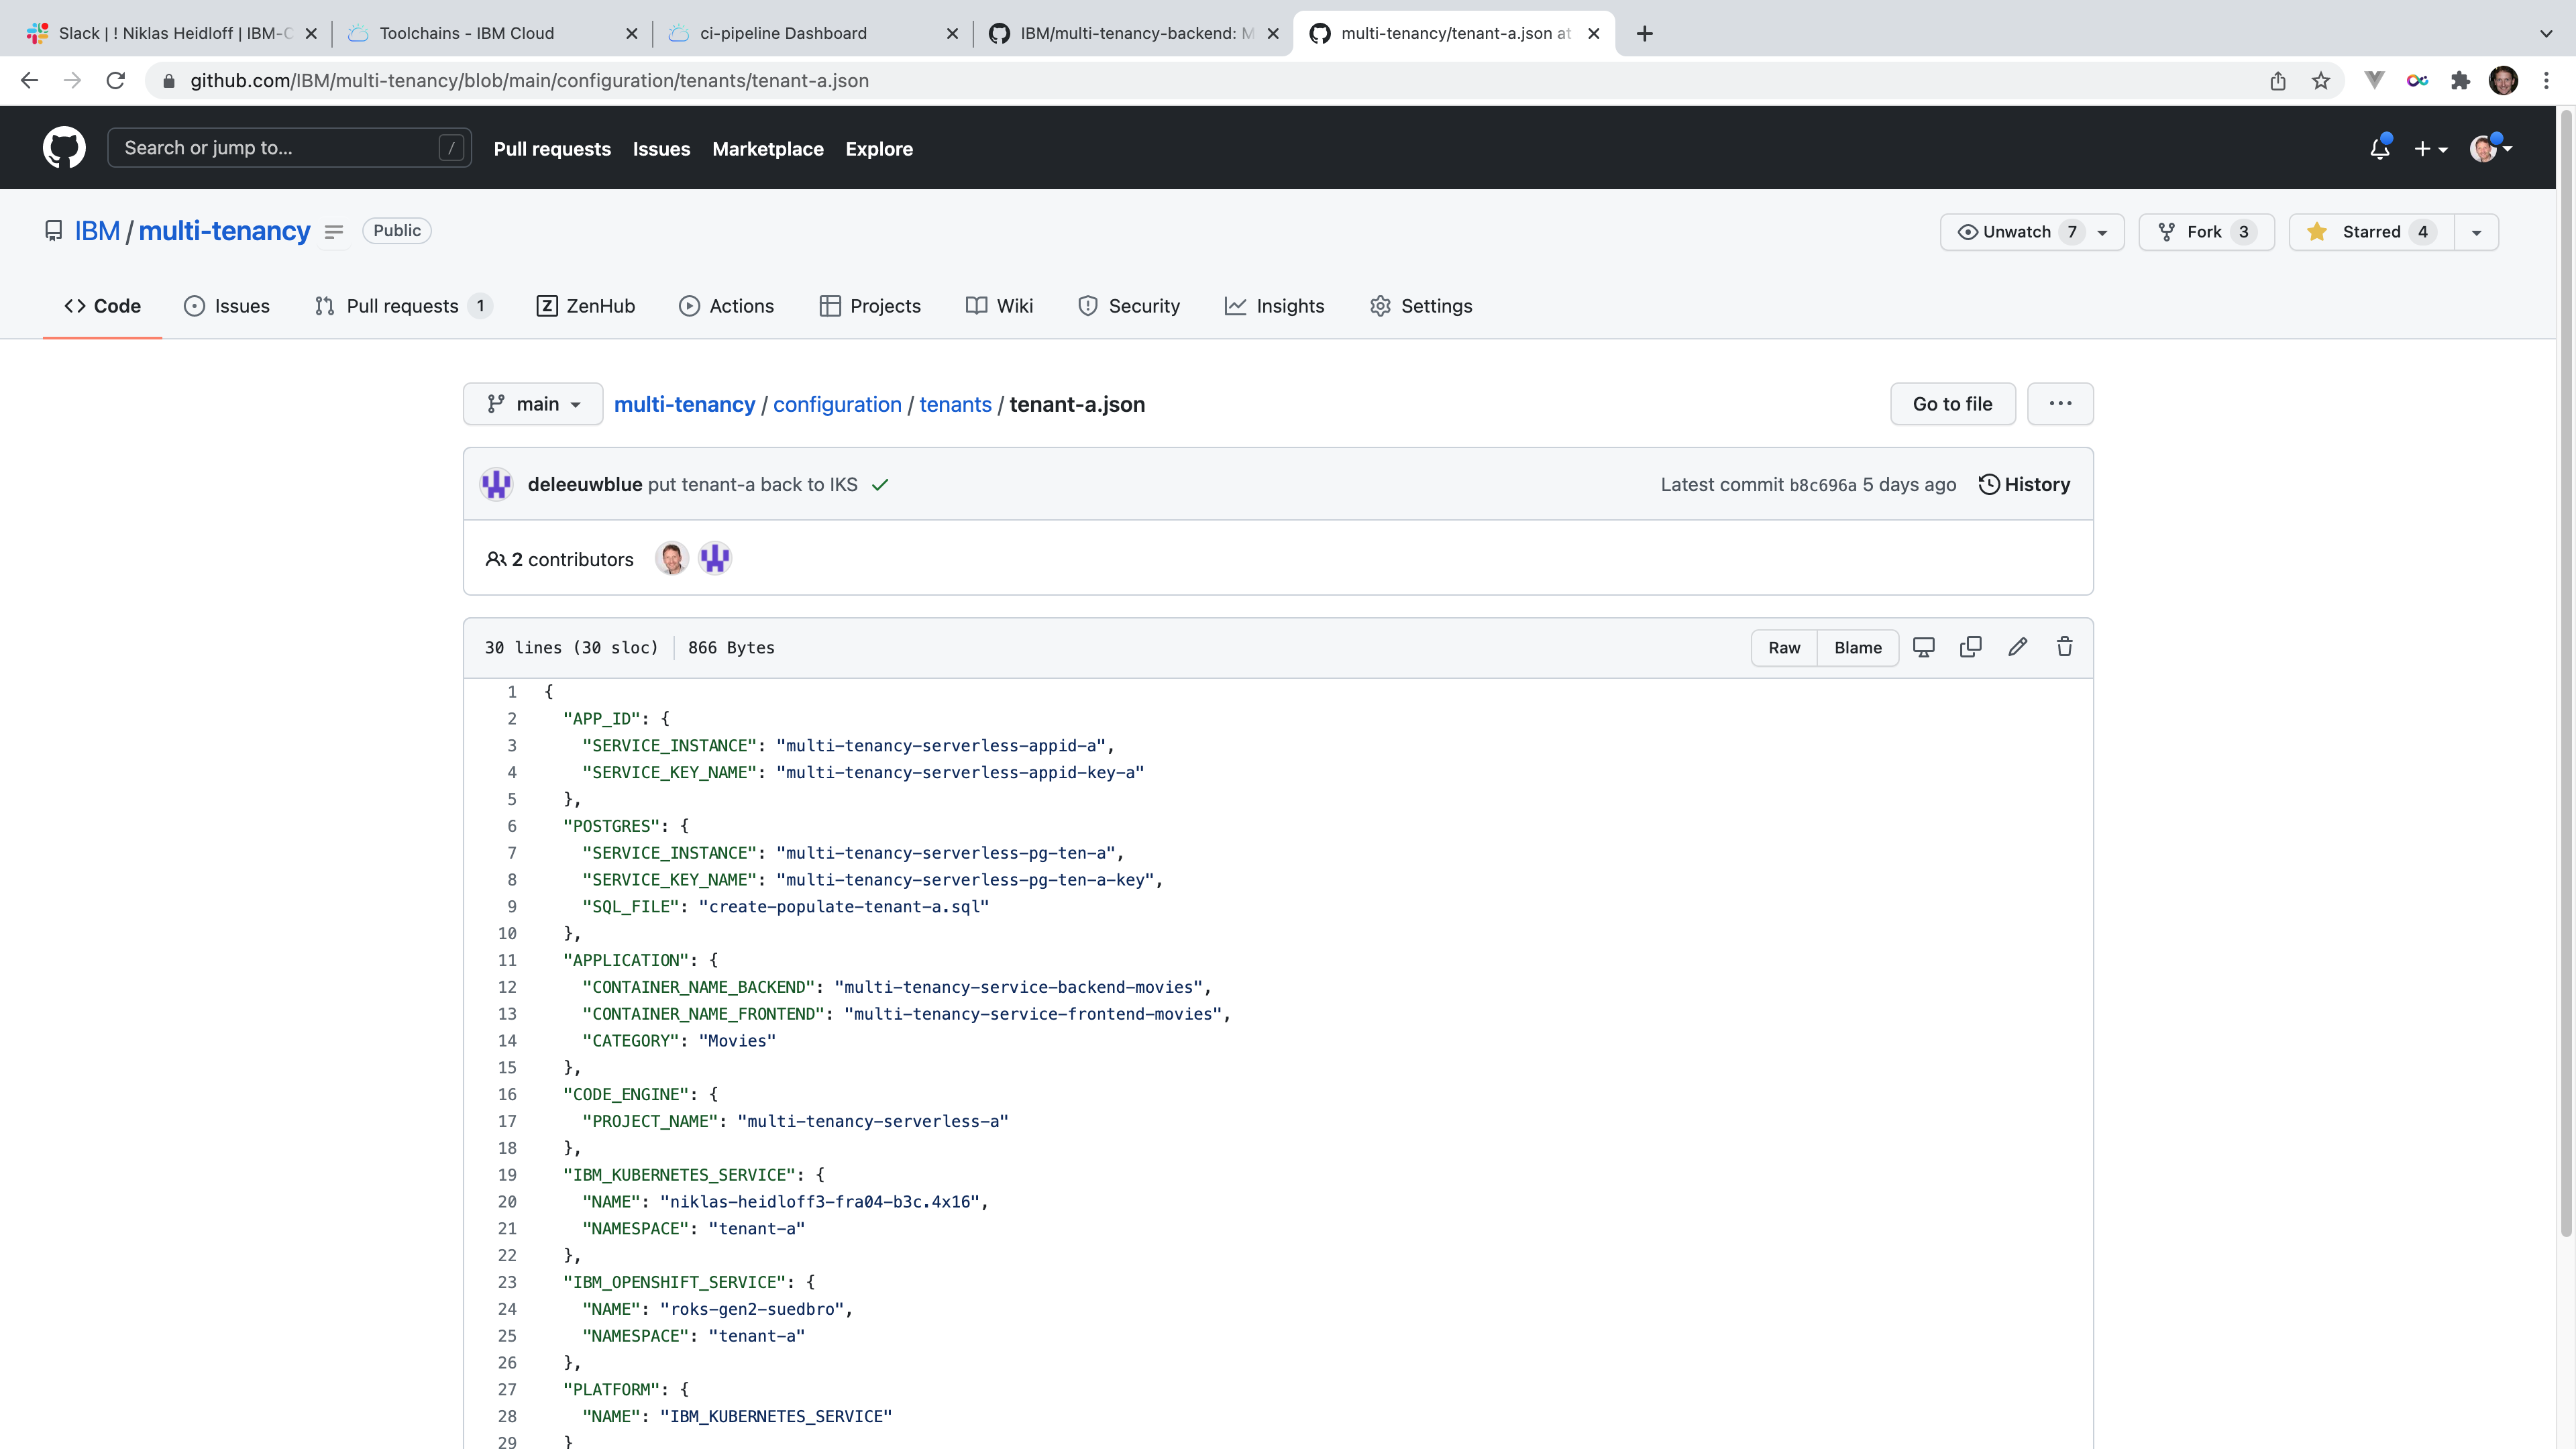Image resolution: width=2576 pixels, height=1449 pixels.
Task: Expand the main branch dropdown
Action: [x=533, y=404]
